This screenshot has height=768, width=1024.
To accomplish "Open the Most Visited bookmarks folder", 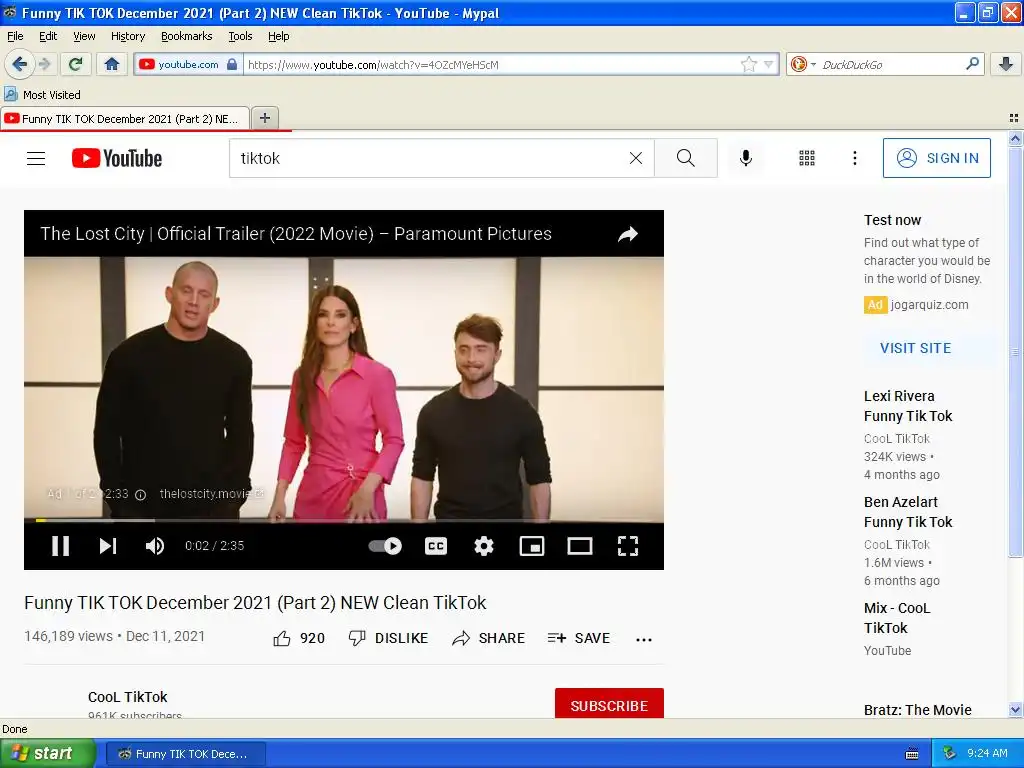I will 43,95.
